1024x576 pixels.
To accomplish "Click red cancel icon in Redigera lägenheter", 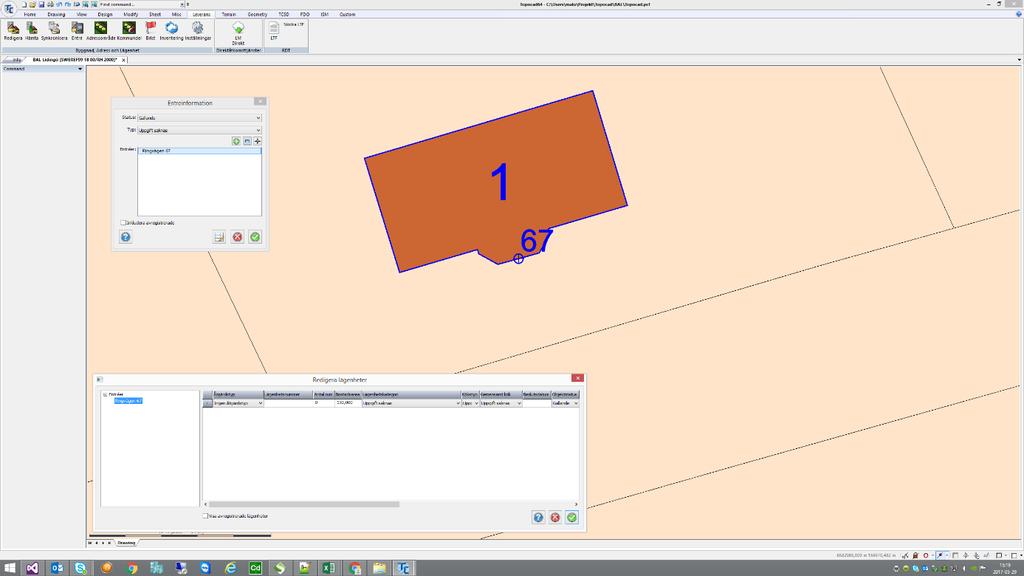I will [555, 517].
